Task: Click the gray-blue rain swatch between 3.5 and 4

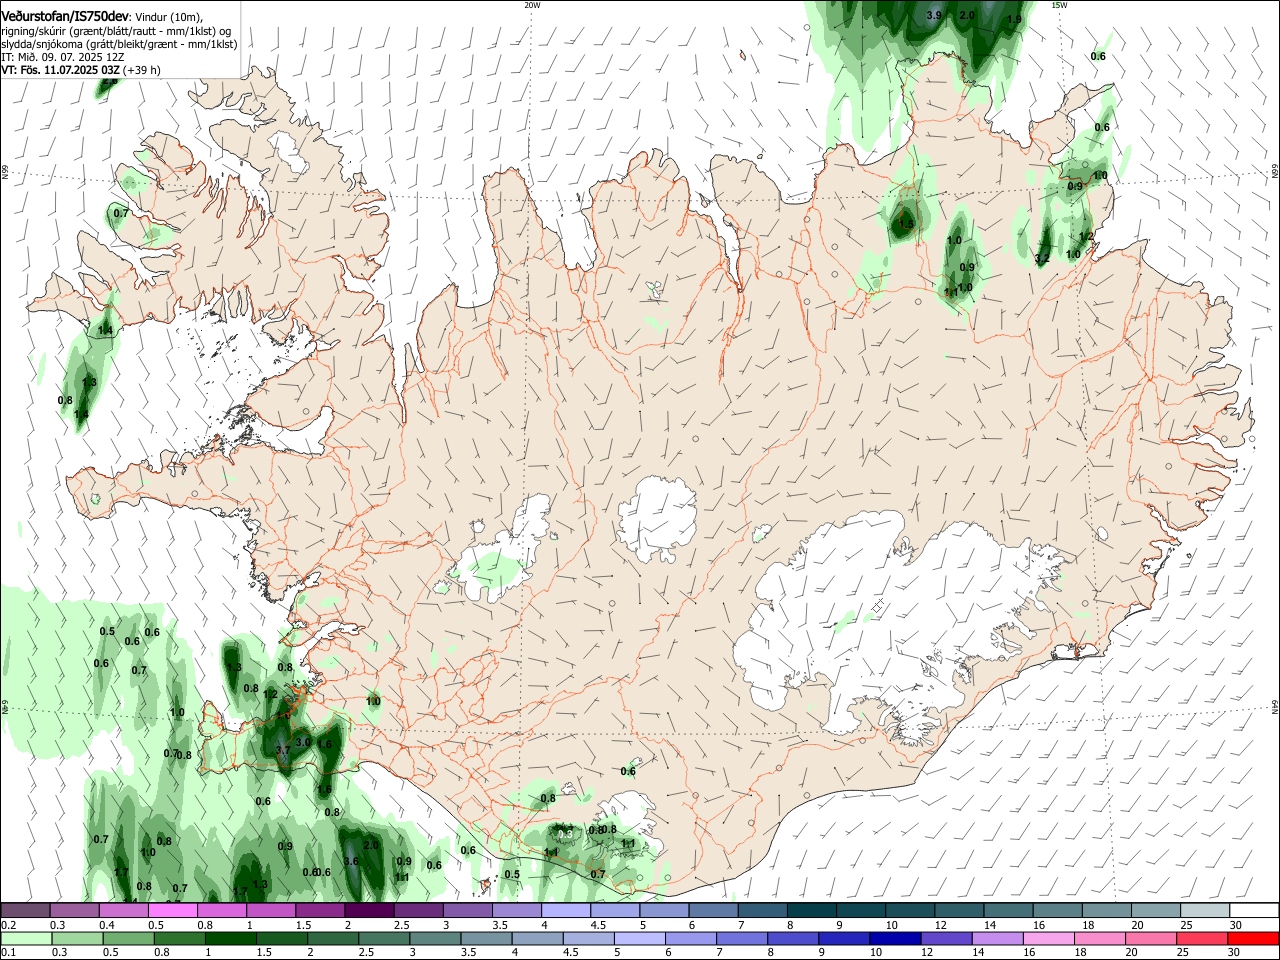Action: click(x=486, y=938)
